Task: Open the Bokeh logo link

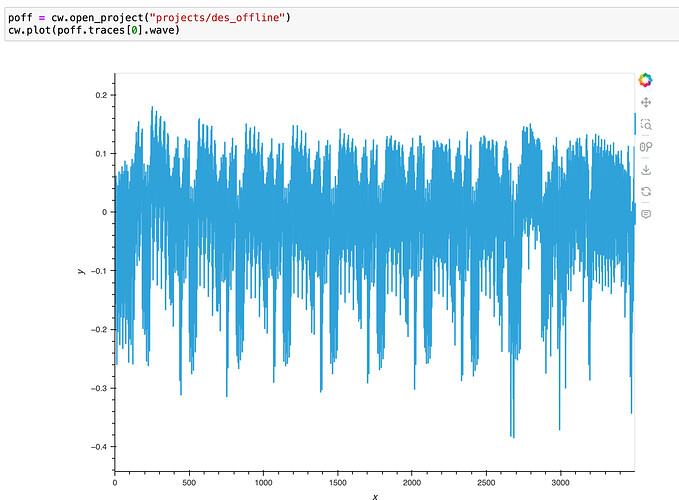Action: click(645, 80)
